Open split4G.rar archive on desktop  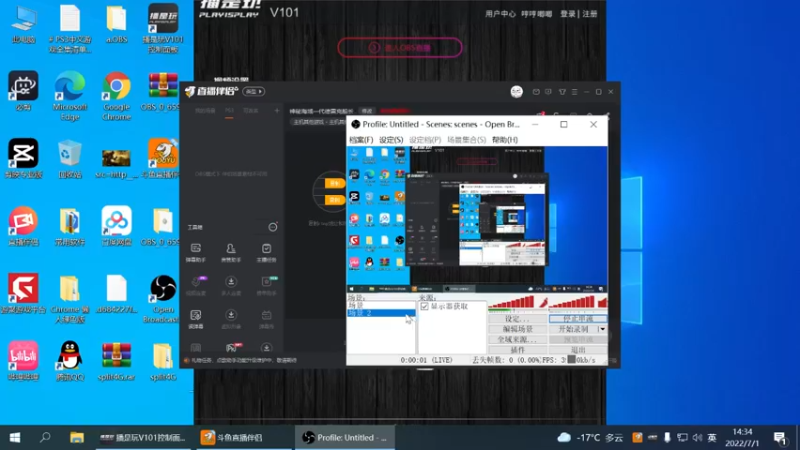116,361
